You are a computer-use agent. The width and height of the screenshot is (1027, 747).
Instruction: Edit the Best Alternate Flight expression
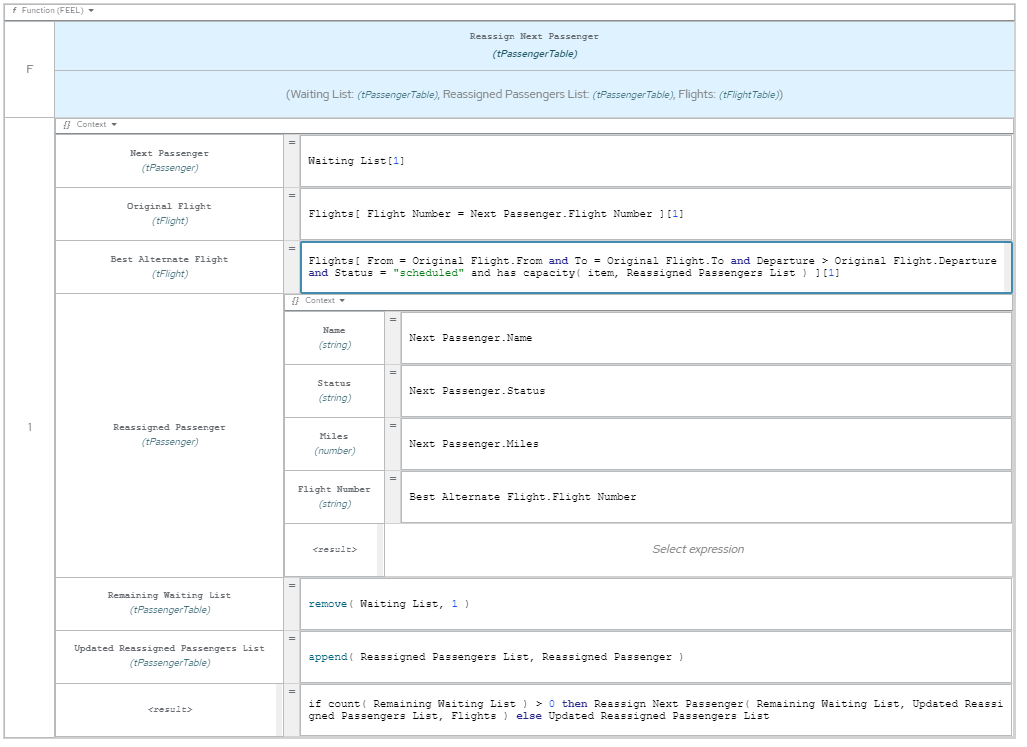coord(656,267)
